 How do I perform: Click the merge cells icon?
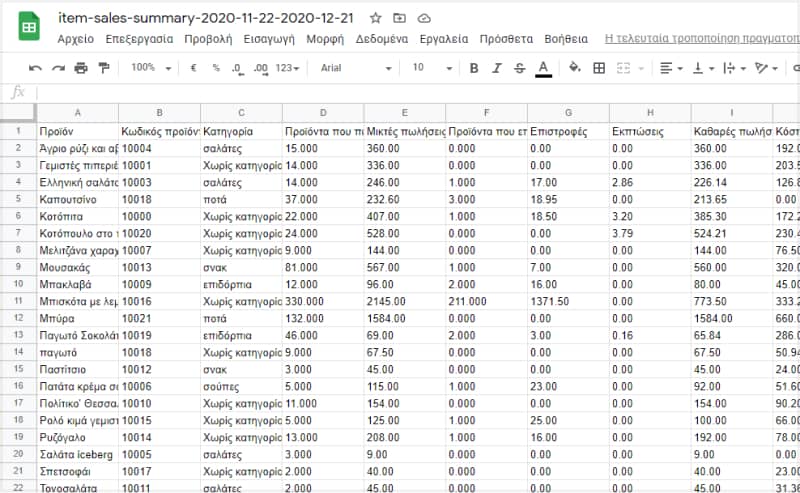tap(623, 68)
